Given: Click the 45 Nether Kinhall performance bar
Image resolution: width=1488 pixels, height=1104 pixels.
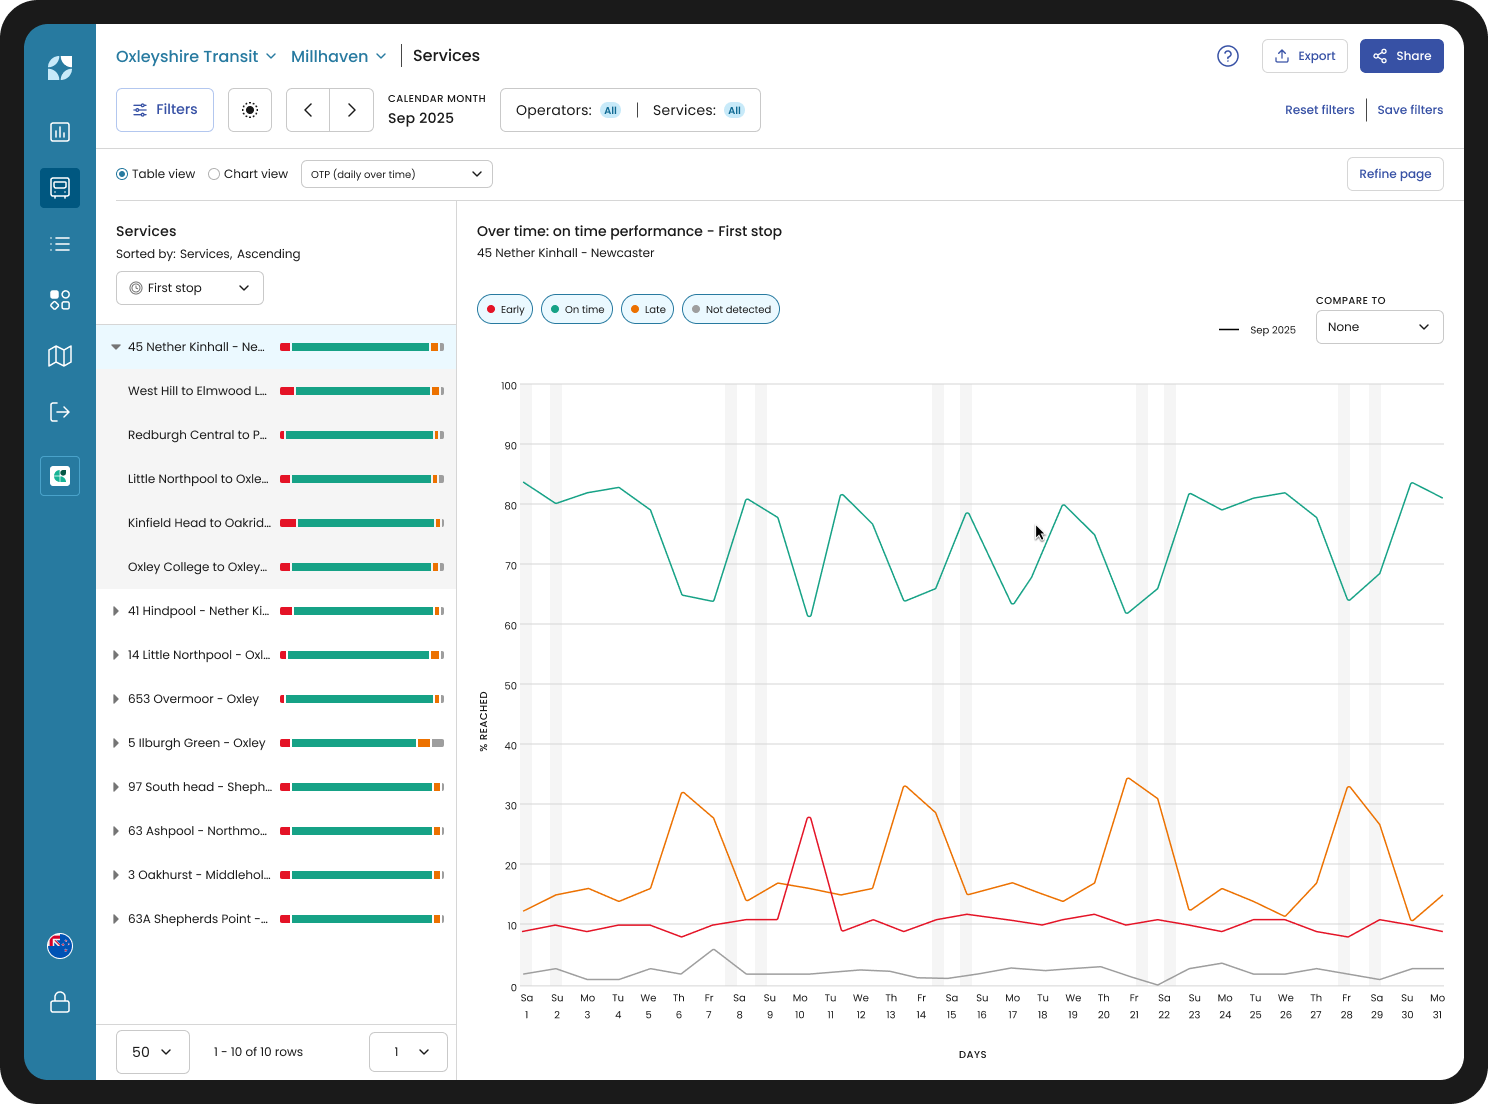Looking at the screenshot, I should [x=362, y=347].
